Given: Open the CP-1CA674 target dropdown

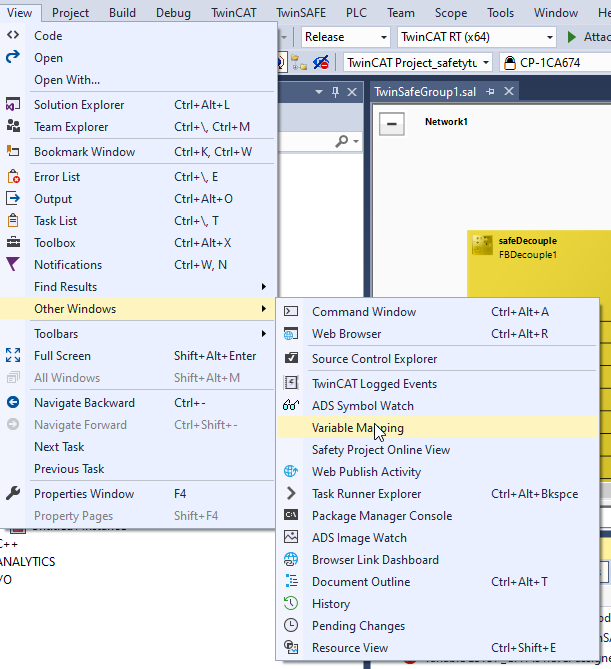Looking at the screenshot, I should pos(555,63).
